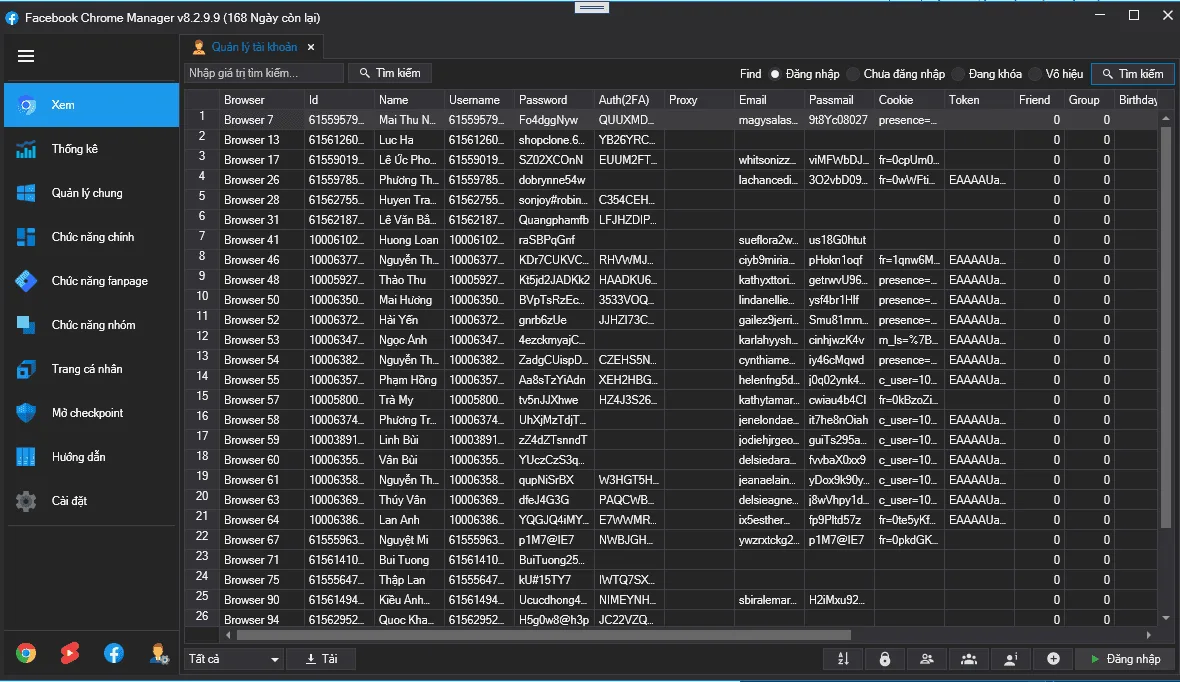Go to Quản lý chung
The width and height of the screenshot is (1180, 682).
coord(91,193)
